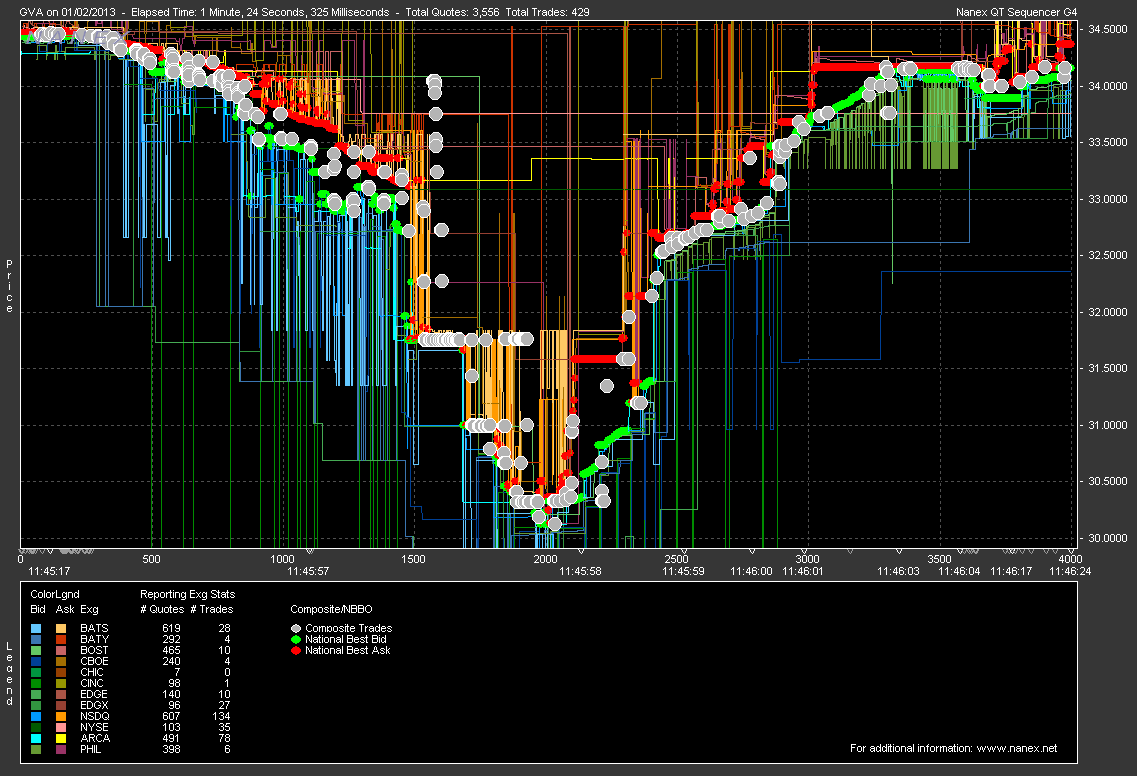Image resolution: width=1137 pixels, height=776 pixels.
Task: Click the National Best Bid green legend marker
Action: pos(296,640)
